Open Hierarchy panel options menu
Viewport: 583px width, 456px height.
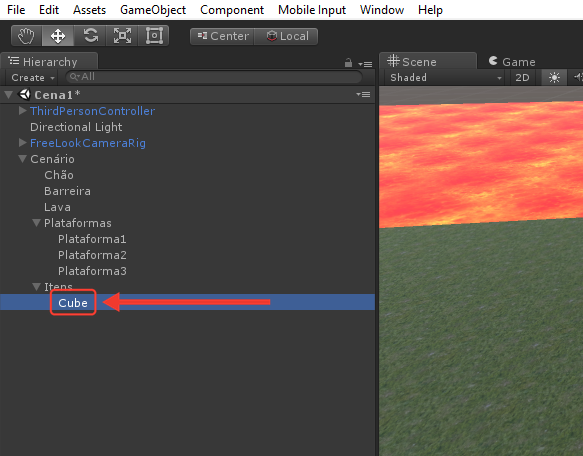(x=365, y=64)
